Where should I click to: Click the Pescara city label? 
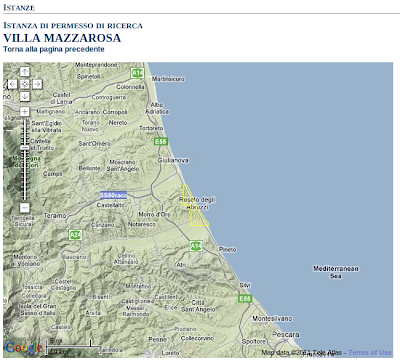286,334
